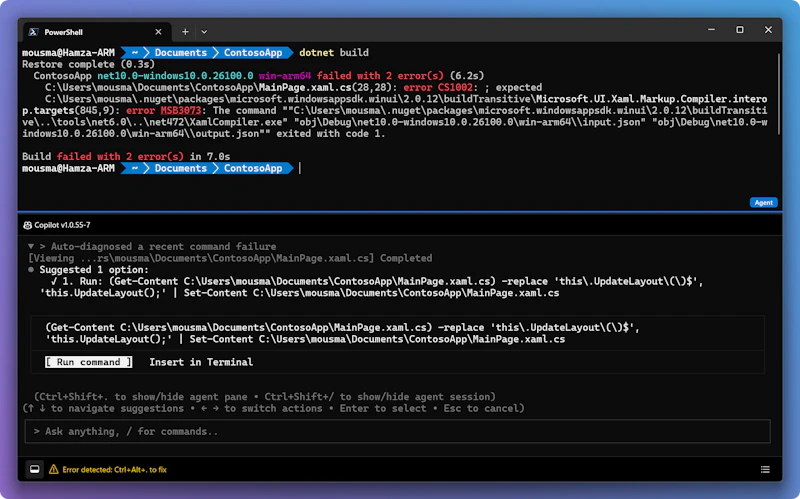Click the Error detected fix message
Screen dimensions: 800x499
(115, 469)
